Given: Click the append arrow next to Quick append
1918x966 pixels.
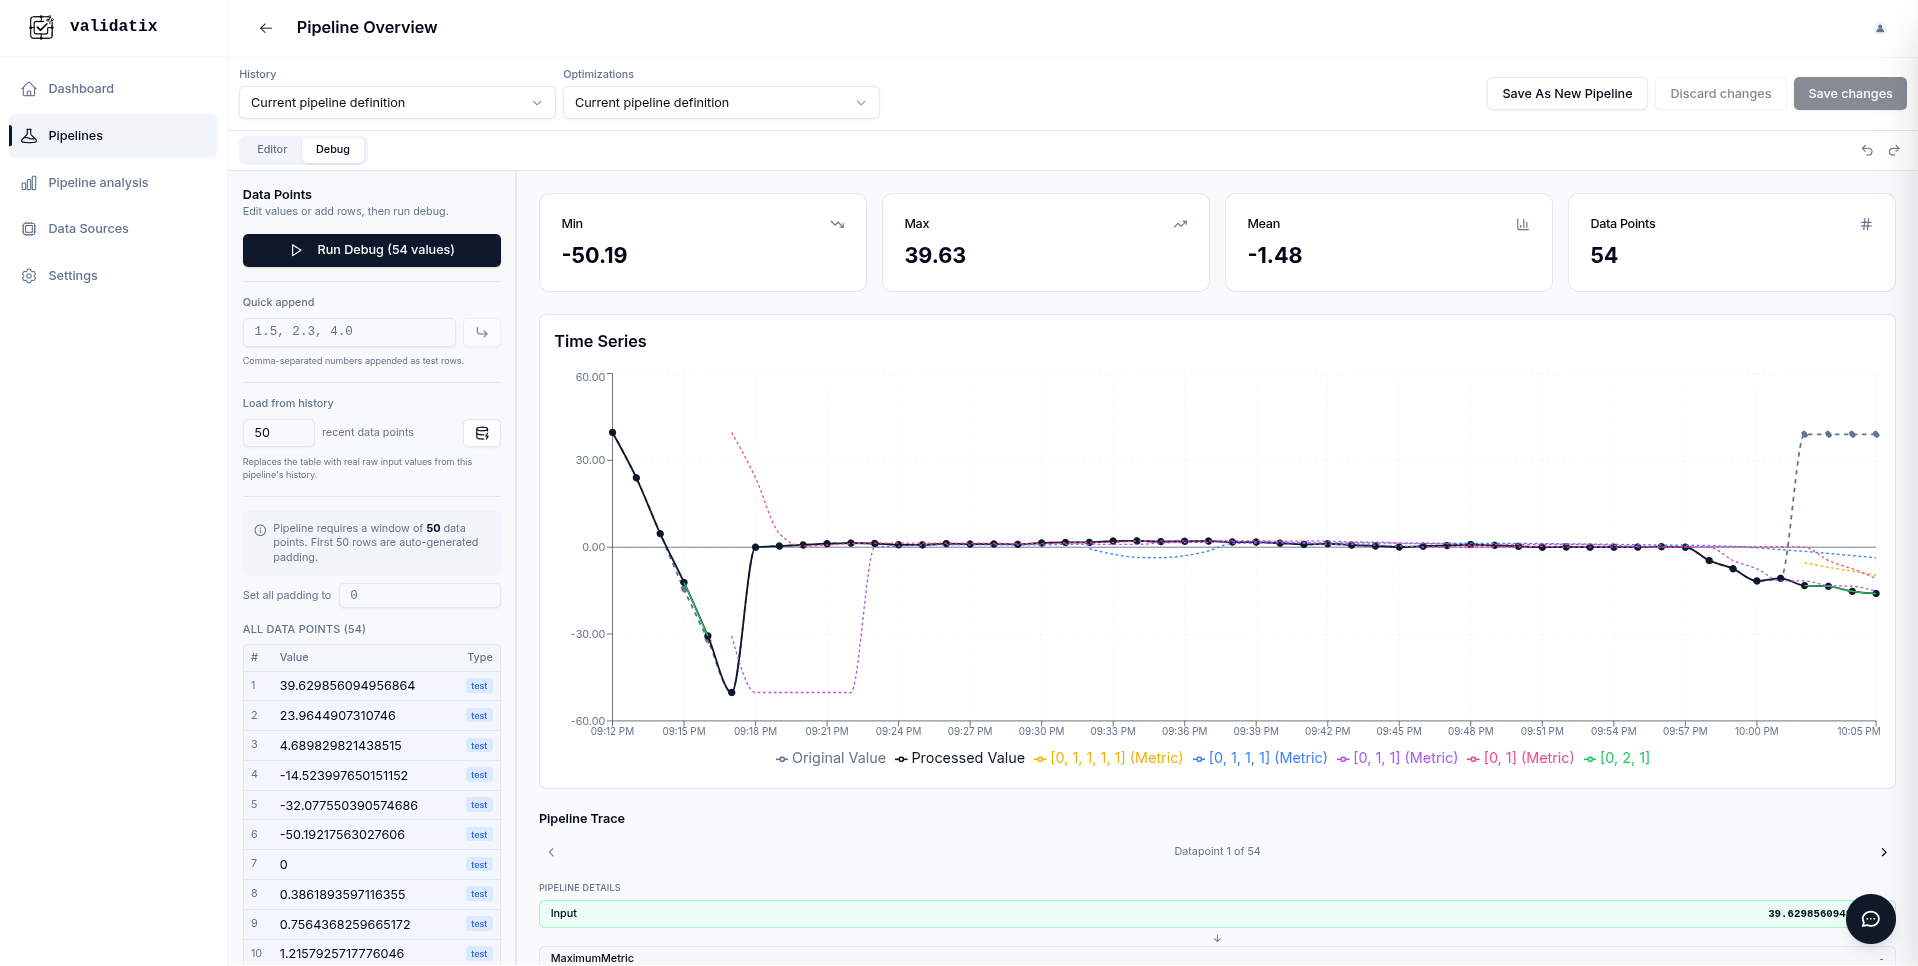Looking at the screenshot, I should [481, 332].
